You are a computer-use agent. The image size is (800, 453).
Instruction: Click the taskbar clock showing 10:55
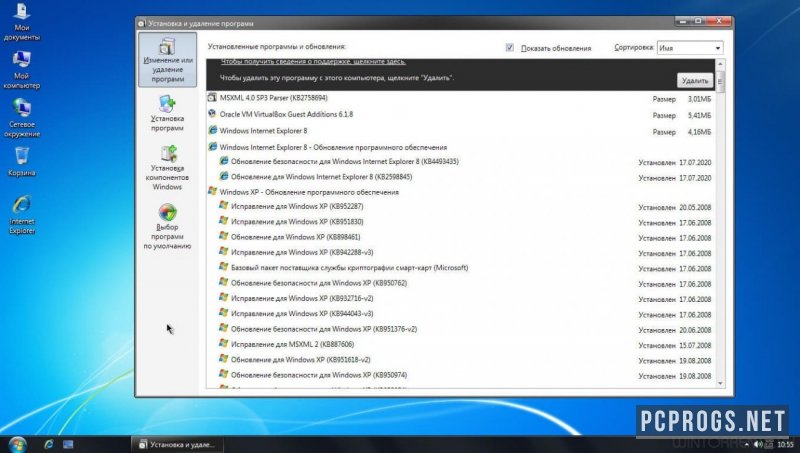pyautogui.click(x=785, y=445)
